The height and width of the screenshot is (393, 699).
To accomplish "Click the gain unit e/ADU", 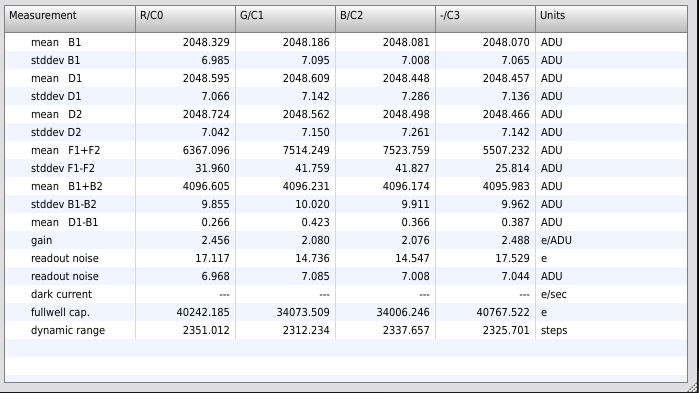I will [556, 241].
